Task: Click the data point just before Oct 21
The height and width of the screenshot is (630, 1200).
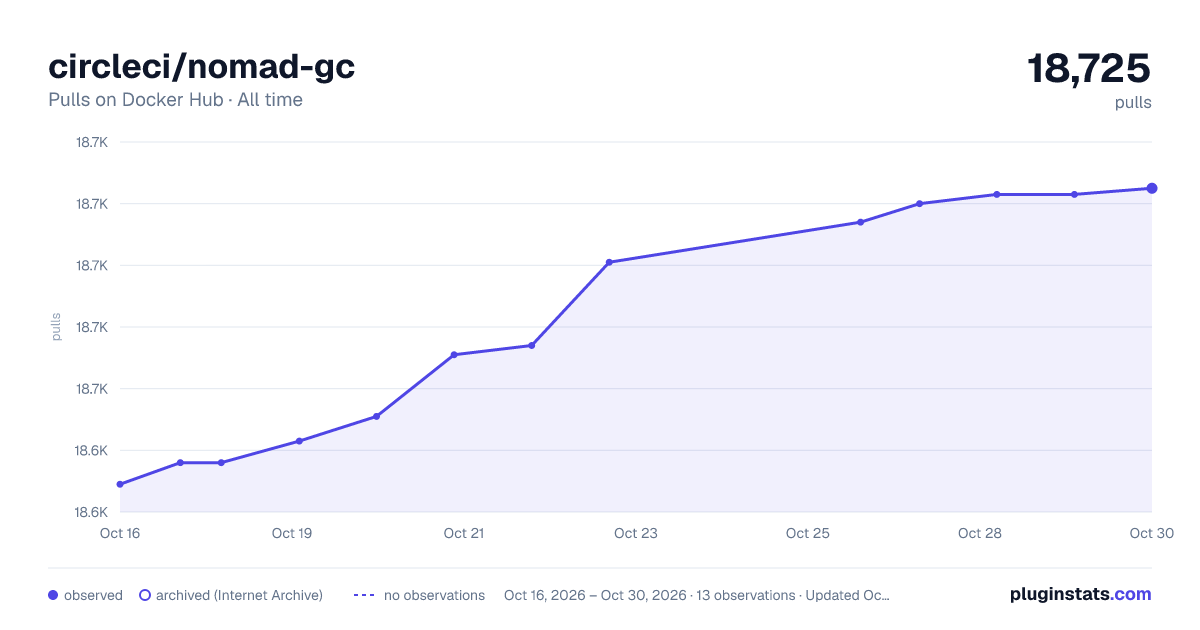Action: click(454, 355)
